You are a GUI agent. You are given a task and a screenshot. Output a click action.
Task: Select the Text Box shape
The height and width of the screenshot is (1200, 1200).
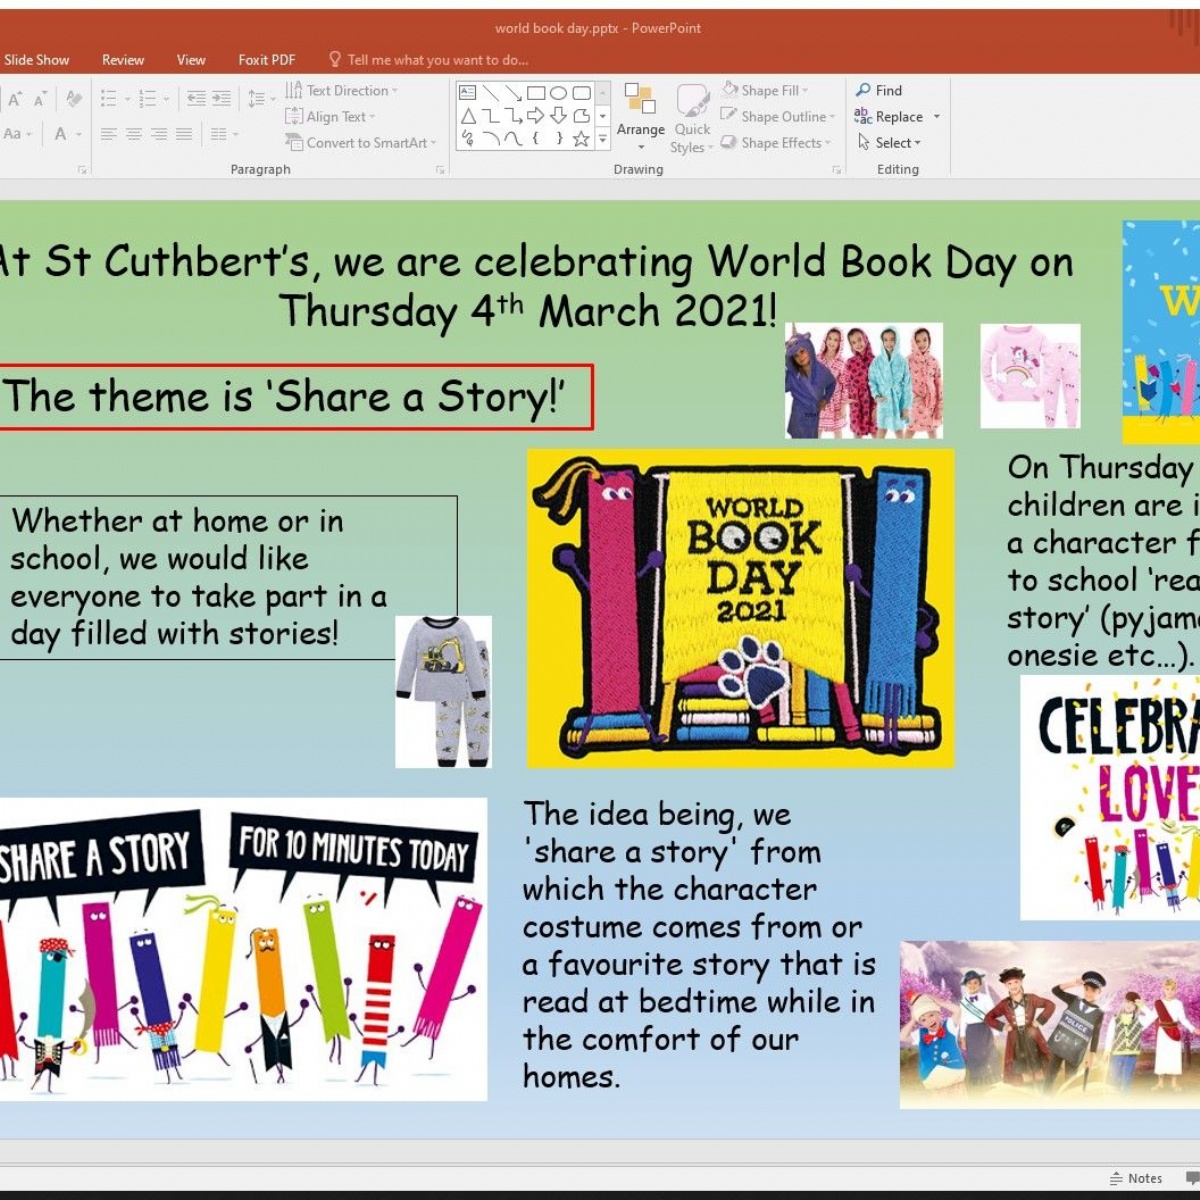coord(467,93)
